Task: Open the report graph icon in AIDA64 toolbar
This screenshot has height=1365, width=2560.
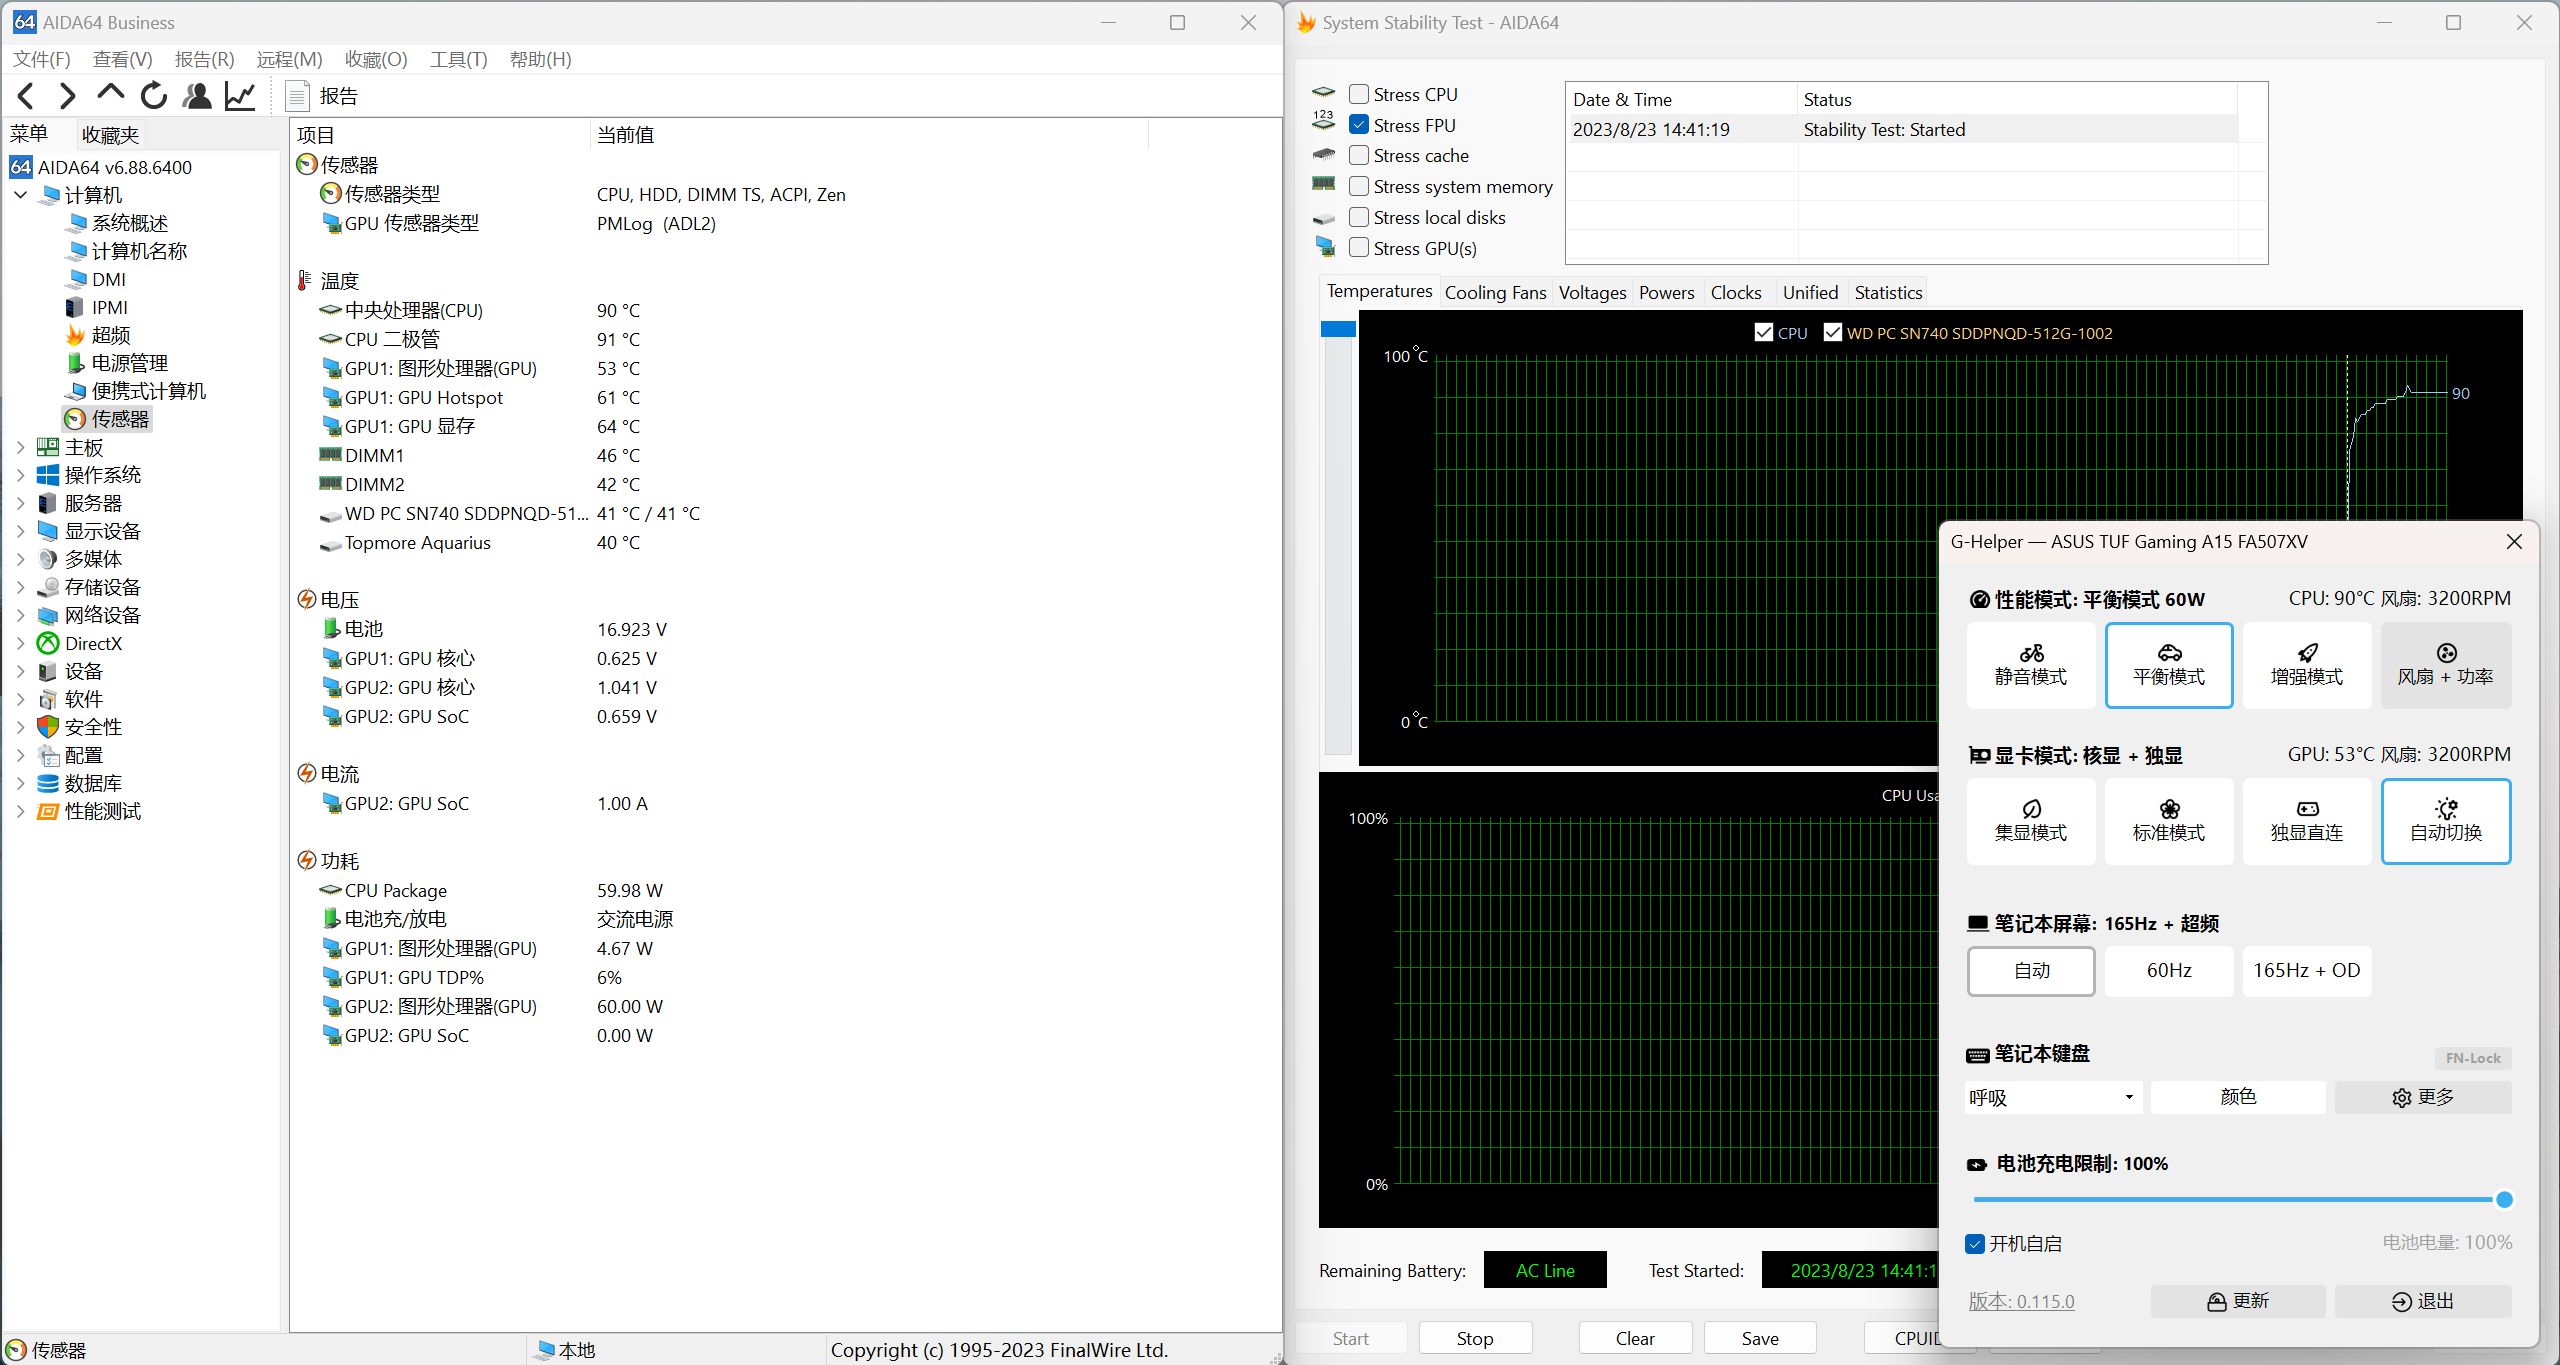Action: [x=239, y=95]
